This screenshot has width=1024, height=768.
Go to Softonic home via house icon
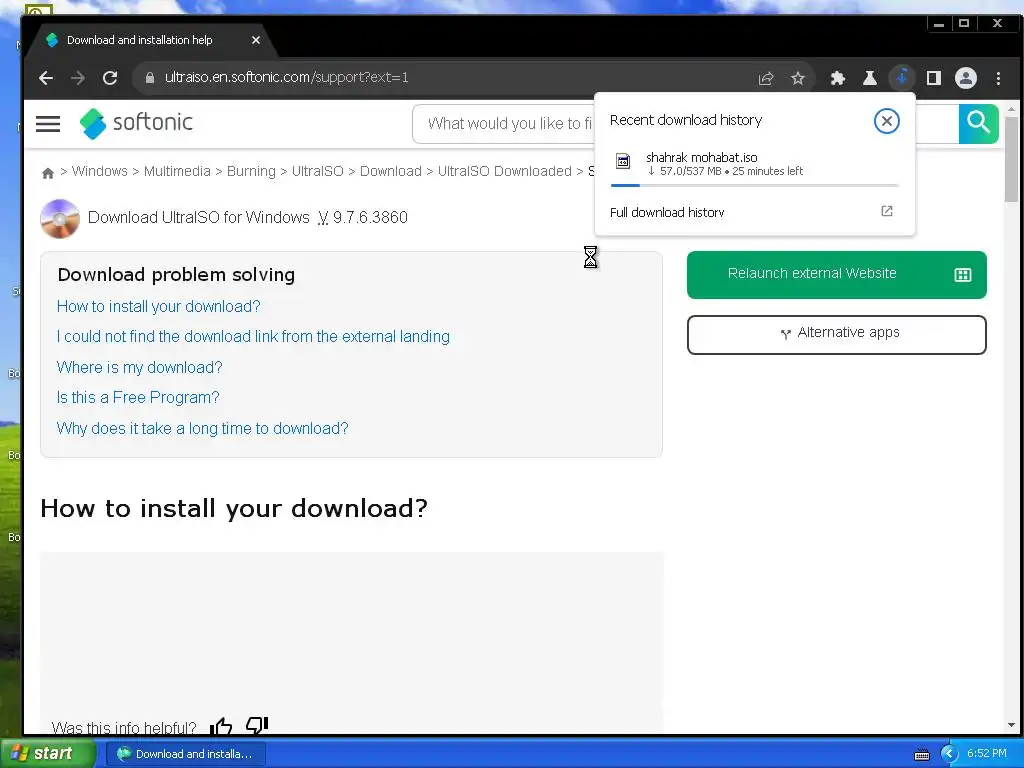pyautogui.click(x=48, y=173)
